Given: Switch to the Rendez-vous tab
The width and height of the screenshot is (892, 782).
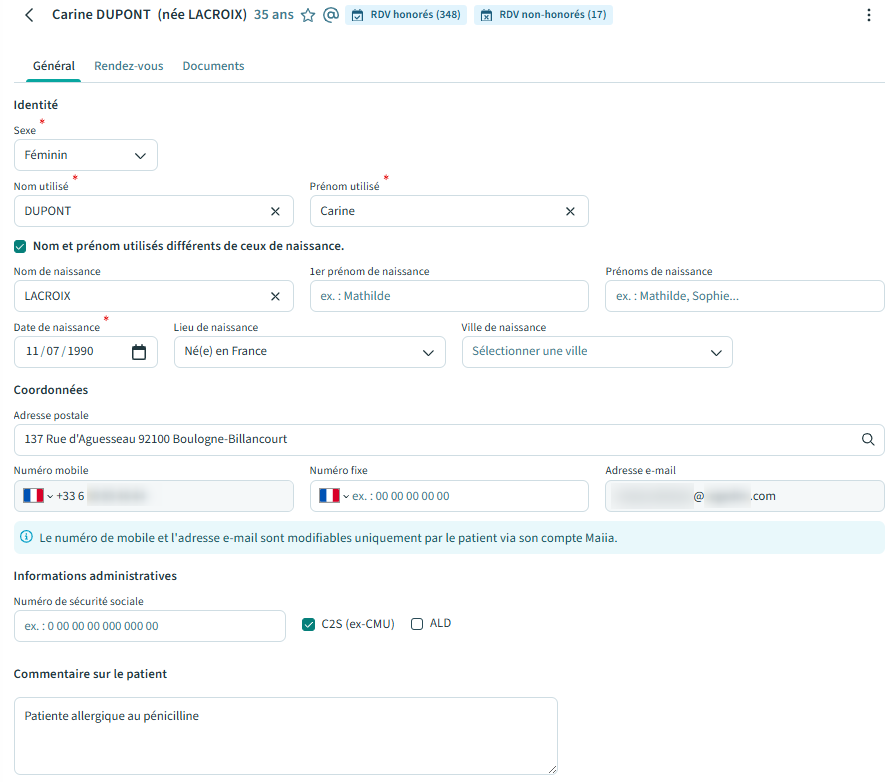Looking at the screenshot, I should 128,66.
